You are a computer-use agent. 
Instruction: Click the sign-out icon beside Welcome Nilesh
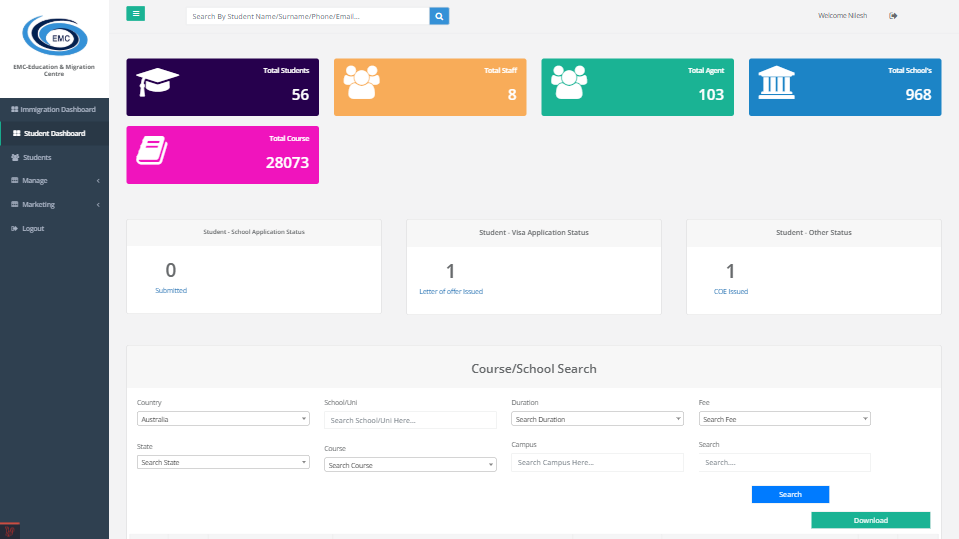(893, 16)
